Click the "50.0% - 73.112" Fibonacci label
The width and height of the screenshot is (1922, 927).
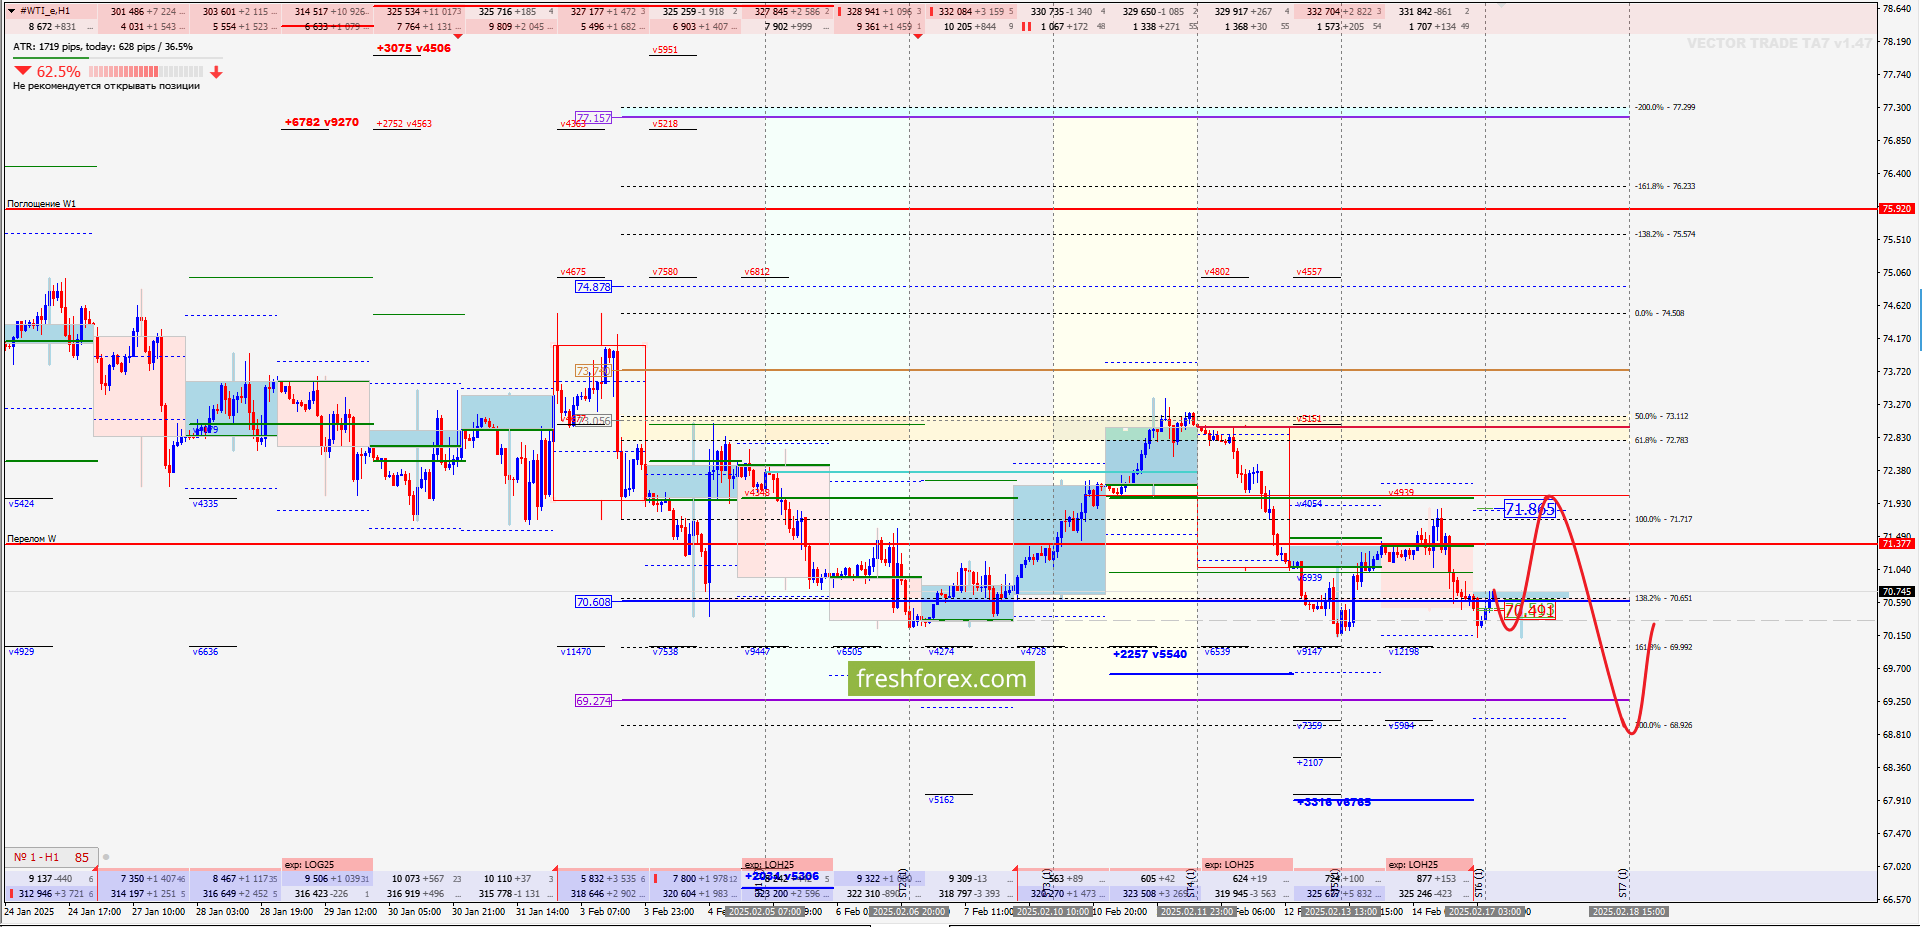pyautogui.click(x=1662, y=416)
